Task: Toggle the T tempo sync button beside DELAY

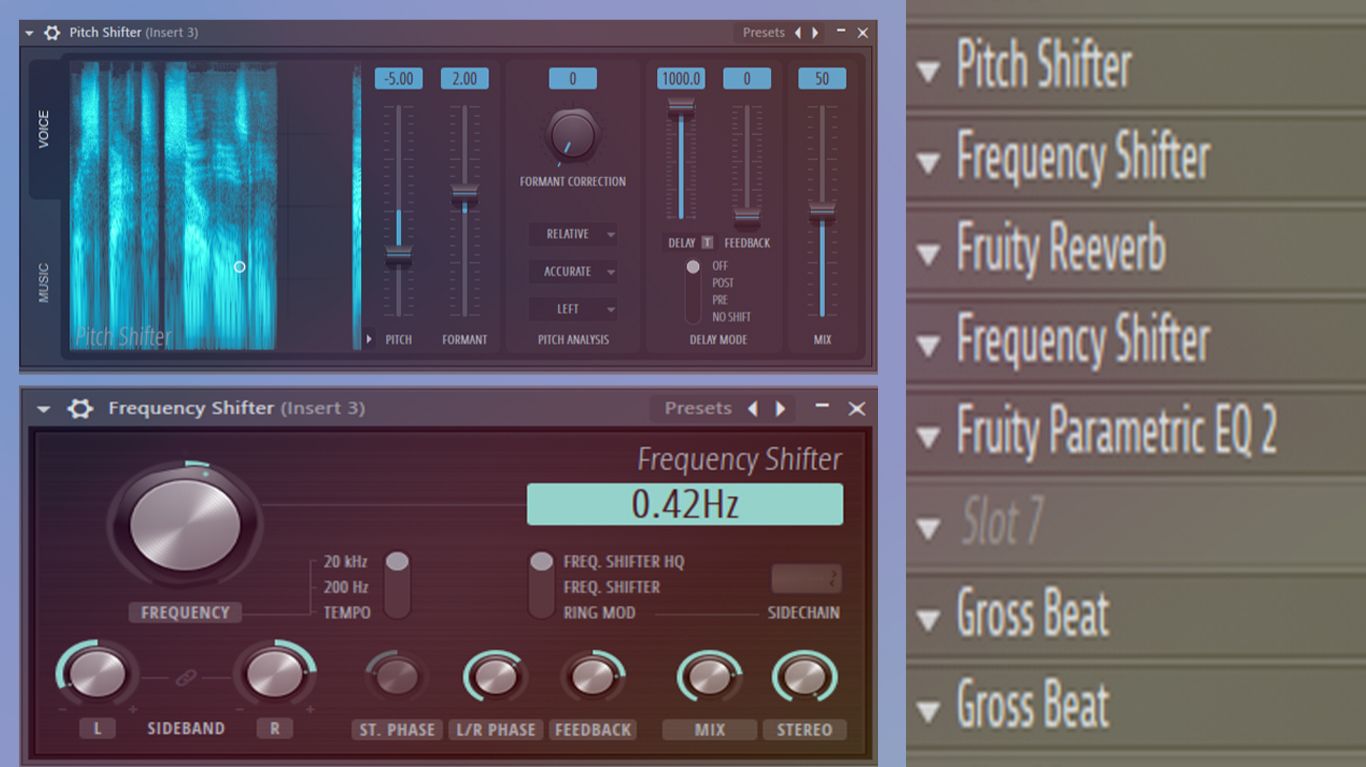Action: [707, 243]
